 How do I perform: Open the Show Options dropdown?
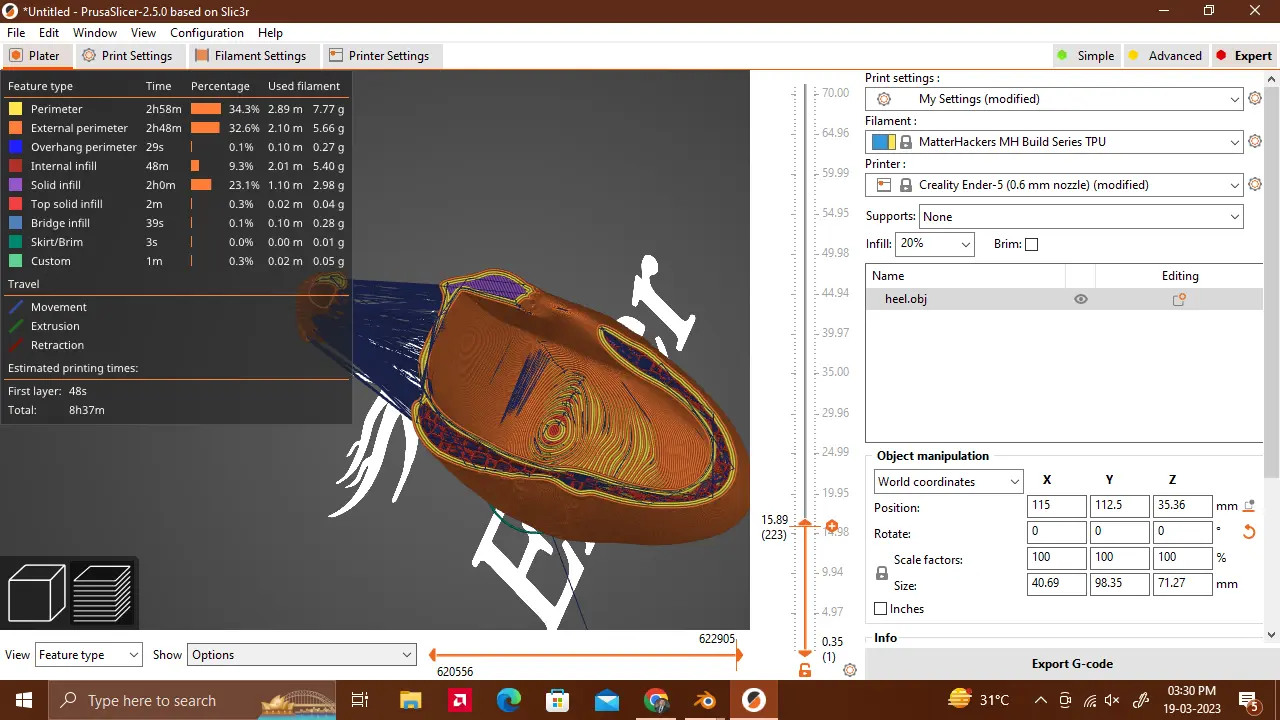[x=301, y=655]
